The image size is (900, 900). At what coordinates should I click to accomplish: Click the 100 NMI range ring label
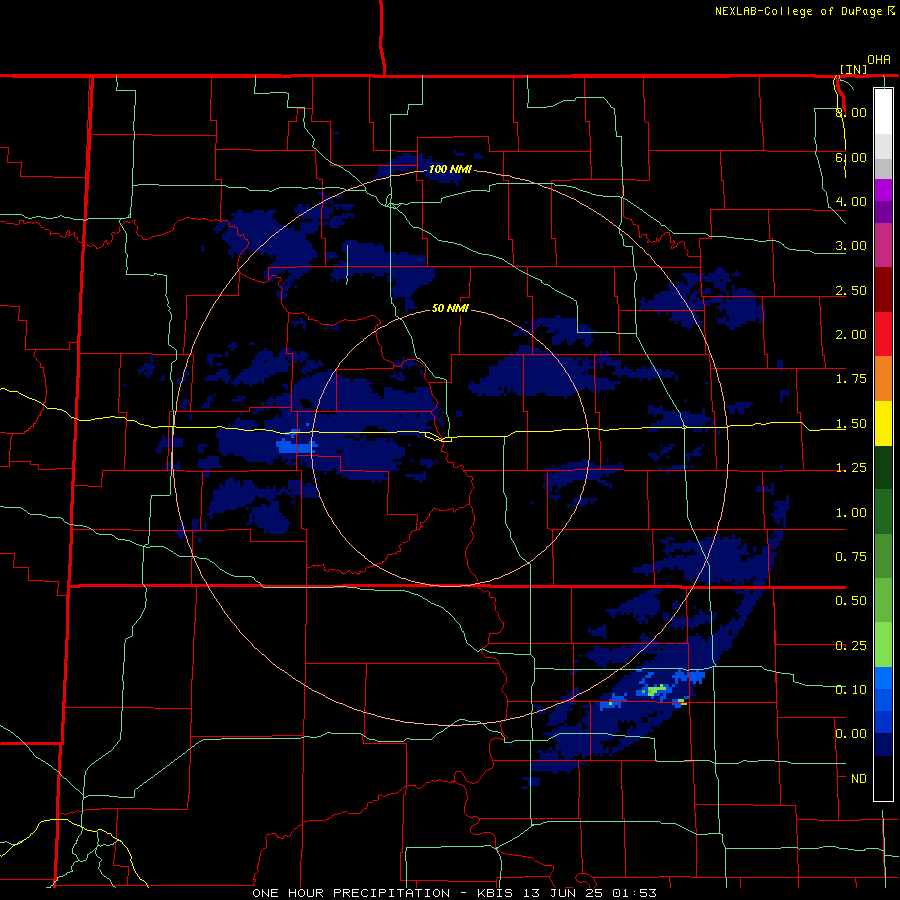pos(450,169)
